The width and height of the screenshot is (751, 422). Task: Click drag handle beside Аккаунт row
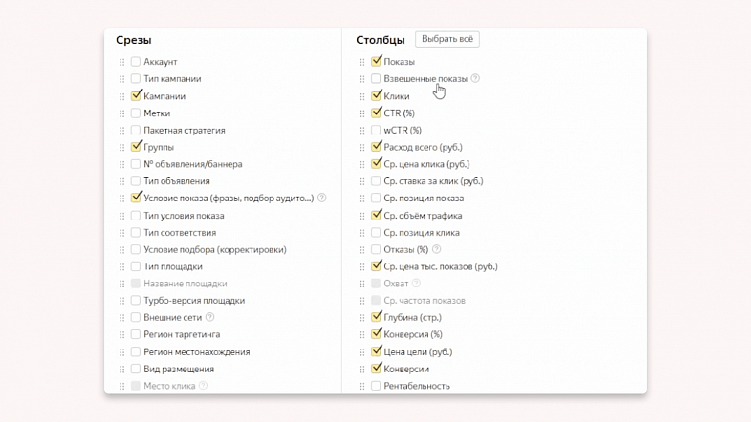click(123, 62)
